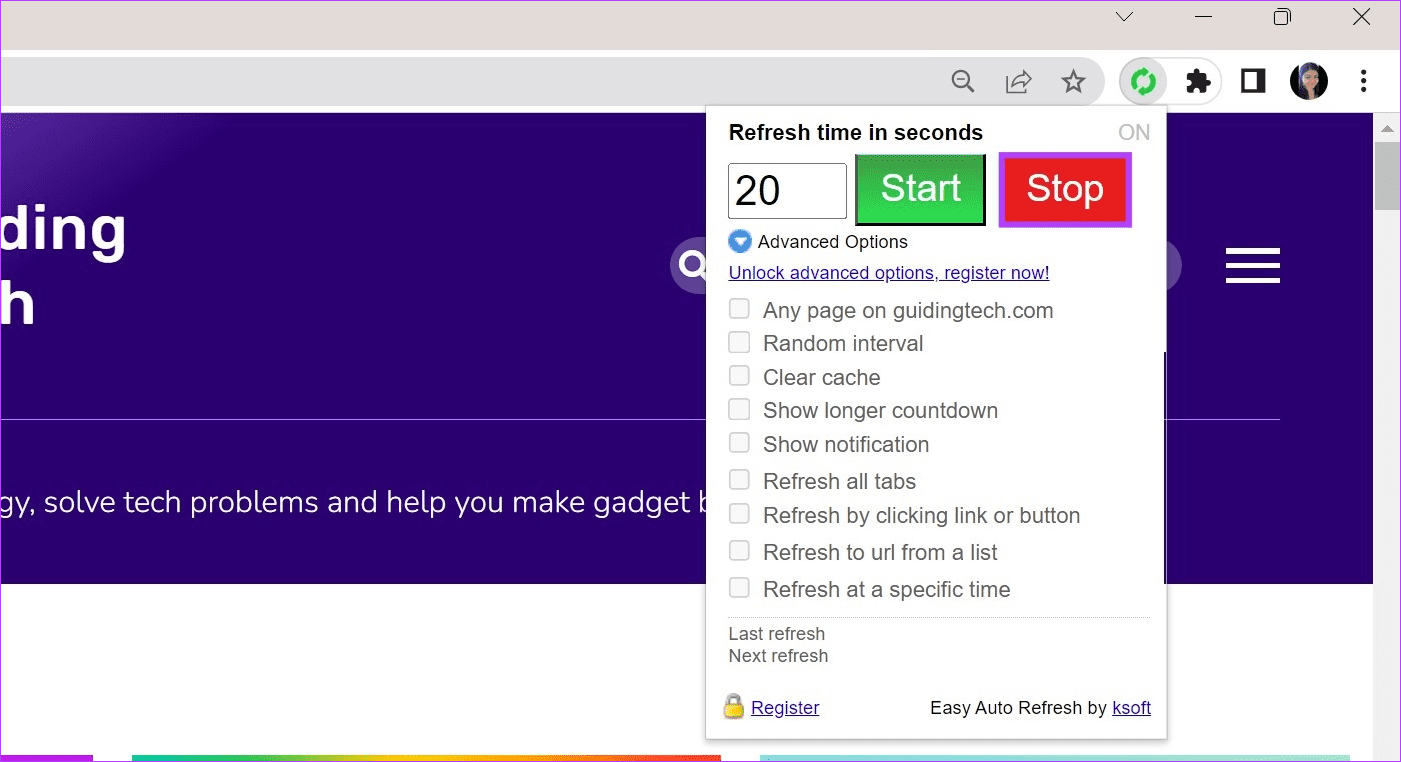Image resolution: width=1401 pixels, height=762 pixels.
Task: Enable the Random interval checkbox
Action: click(x=739, y=343)
